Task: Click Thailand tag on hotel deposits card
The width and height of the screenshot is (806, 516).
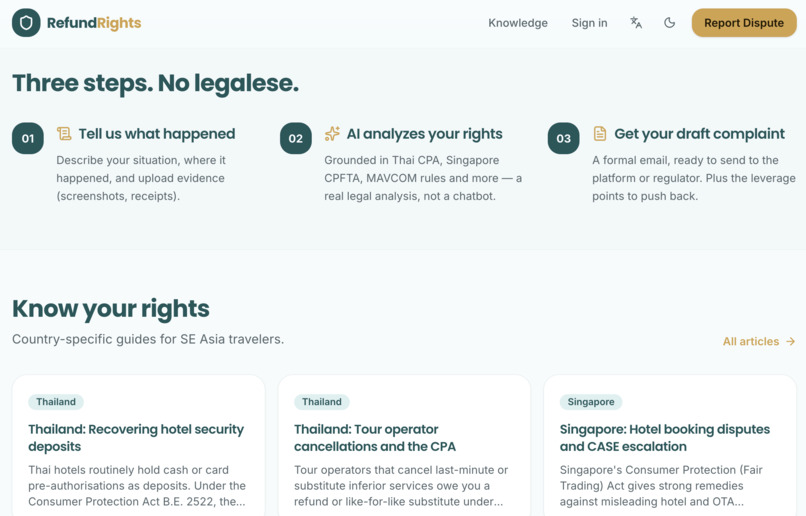Action: (56, 402)
